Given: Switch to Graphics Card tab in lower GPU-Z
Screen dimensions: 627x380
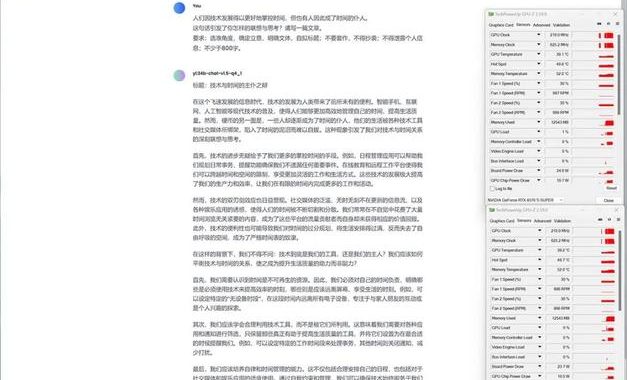Looking at the screenshot, I should (x=502, y=221).
